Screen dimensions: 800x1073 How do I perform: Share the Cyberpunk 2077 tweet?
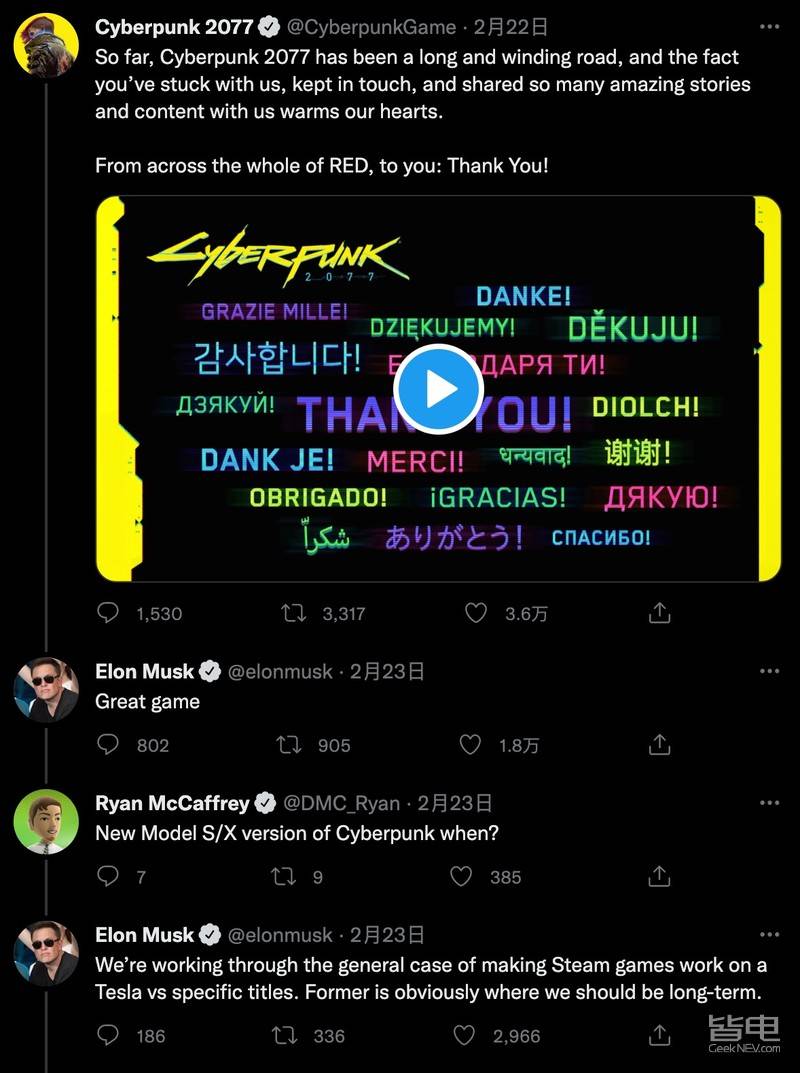tap(659, 612)
